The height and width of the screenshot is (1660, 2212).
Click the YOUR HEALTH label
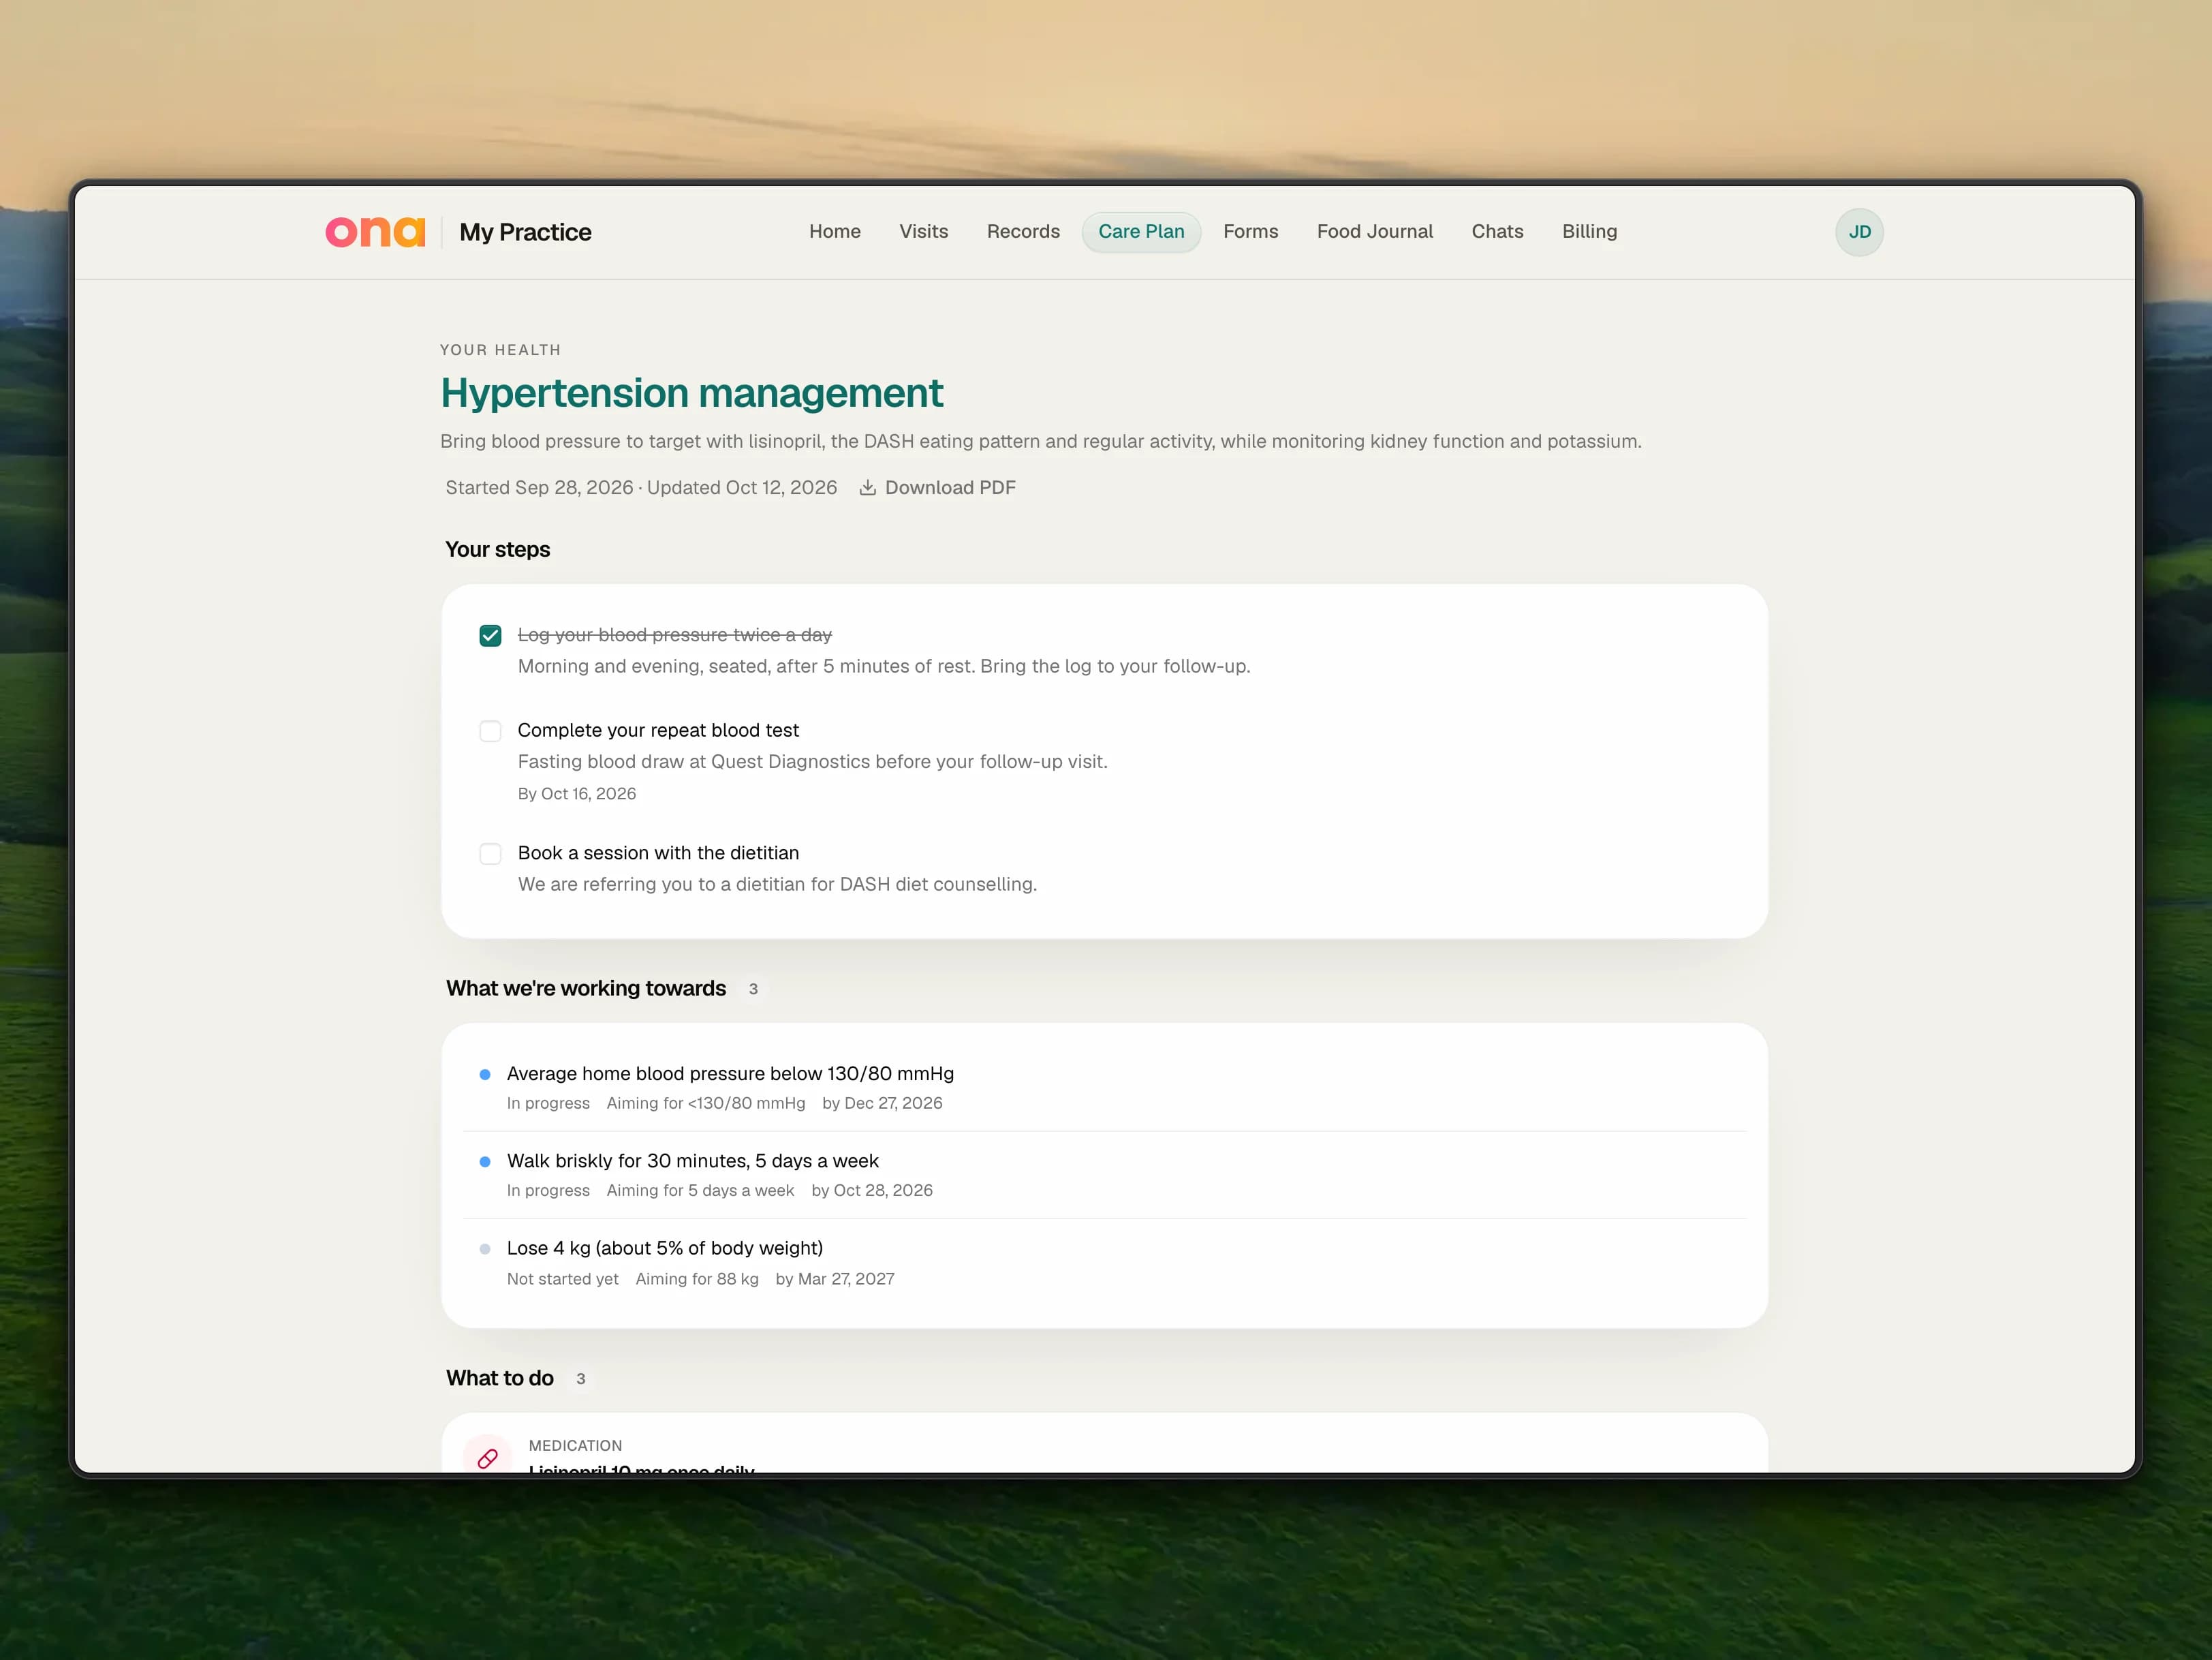click(501, 350)
